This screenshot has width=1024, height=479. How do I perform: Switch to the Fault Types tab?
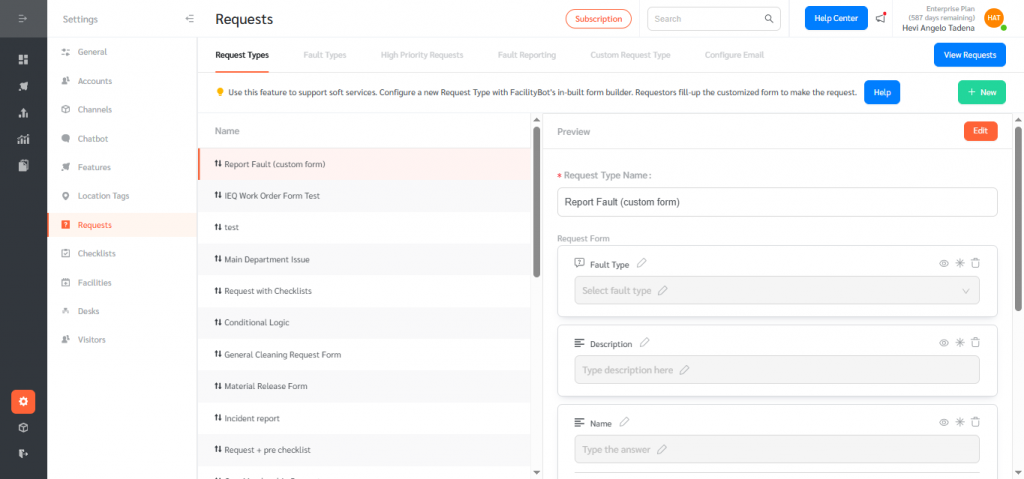[324, 55]
